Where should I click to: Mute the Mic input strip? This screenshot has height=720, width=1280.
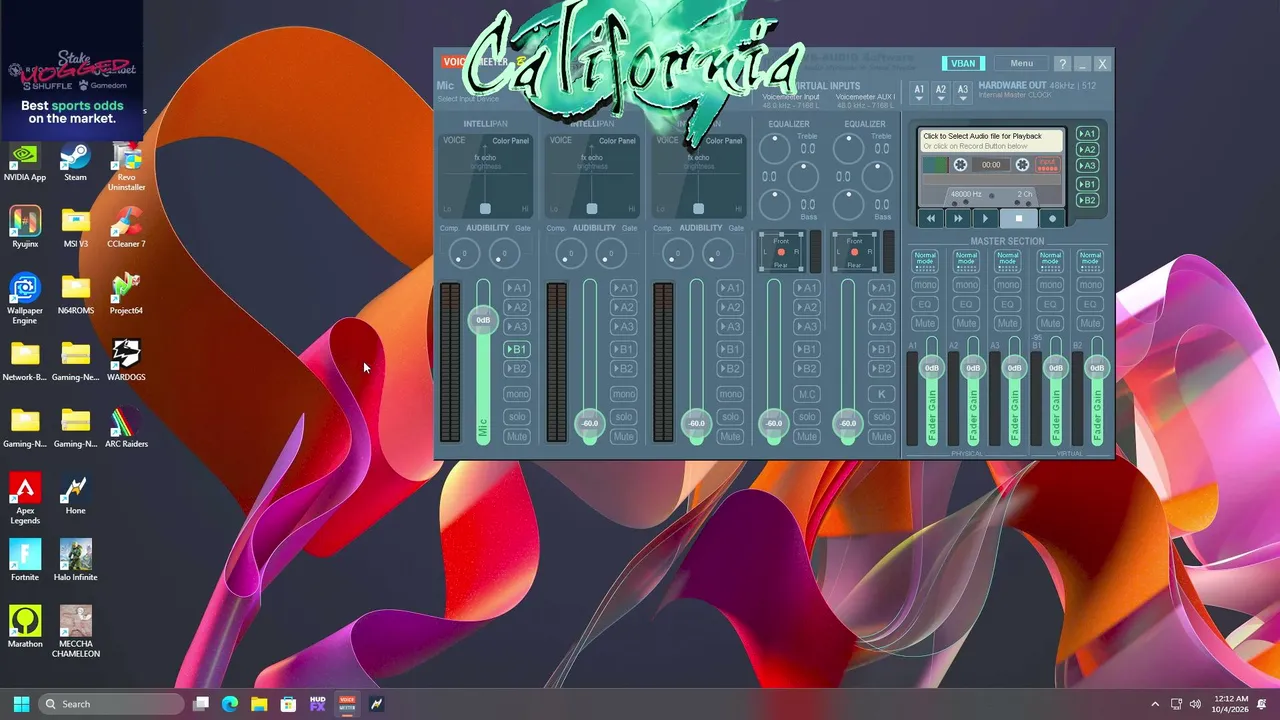[x=516, y=436]
